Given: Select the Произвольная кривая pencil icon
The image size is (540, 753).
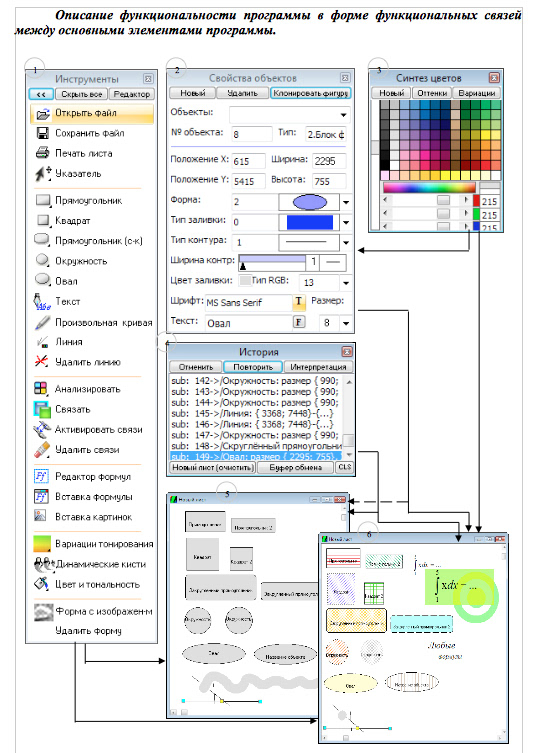Looking at the screenshot, I should 42,322.
